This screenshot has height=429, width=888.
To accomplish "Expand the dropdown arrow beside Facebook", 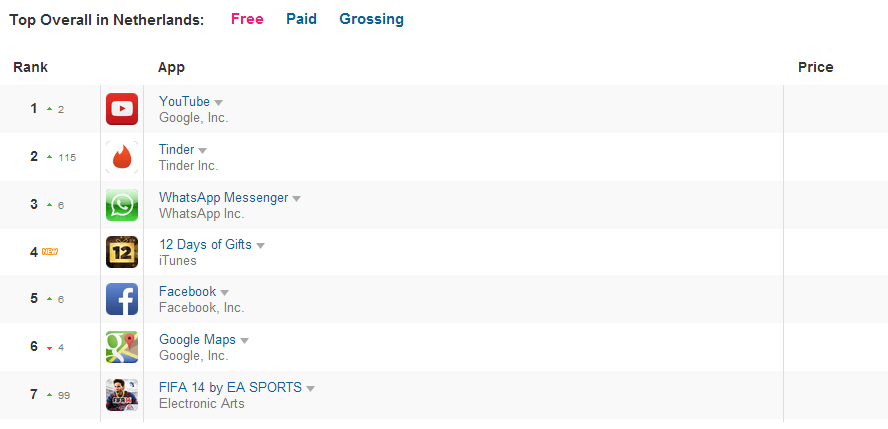I will tap(224, 293).
